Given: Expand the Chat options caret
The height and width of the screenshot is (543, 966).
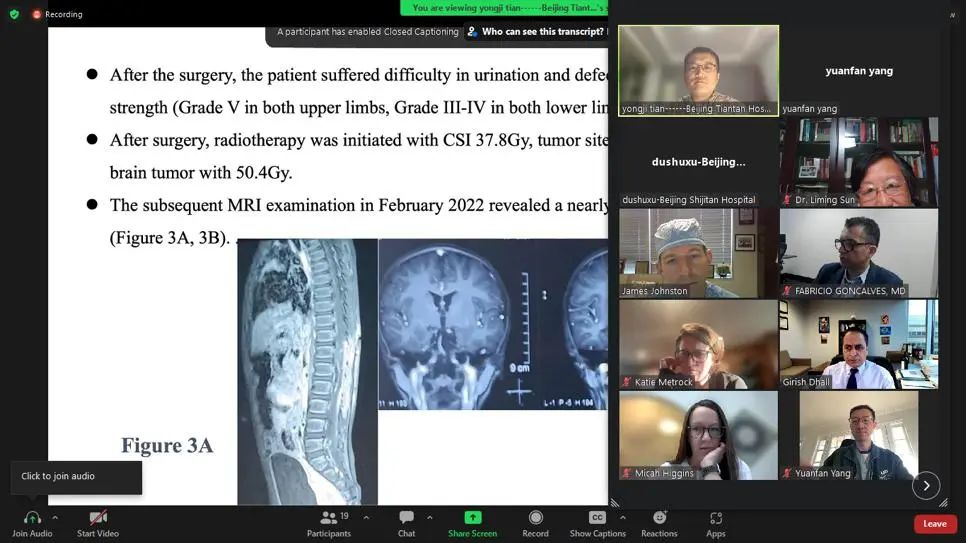Looking at the screenshot, I should [x=430, y=517].
